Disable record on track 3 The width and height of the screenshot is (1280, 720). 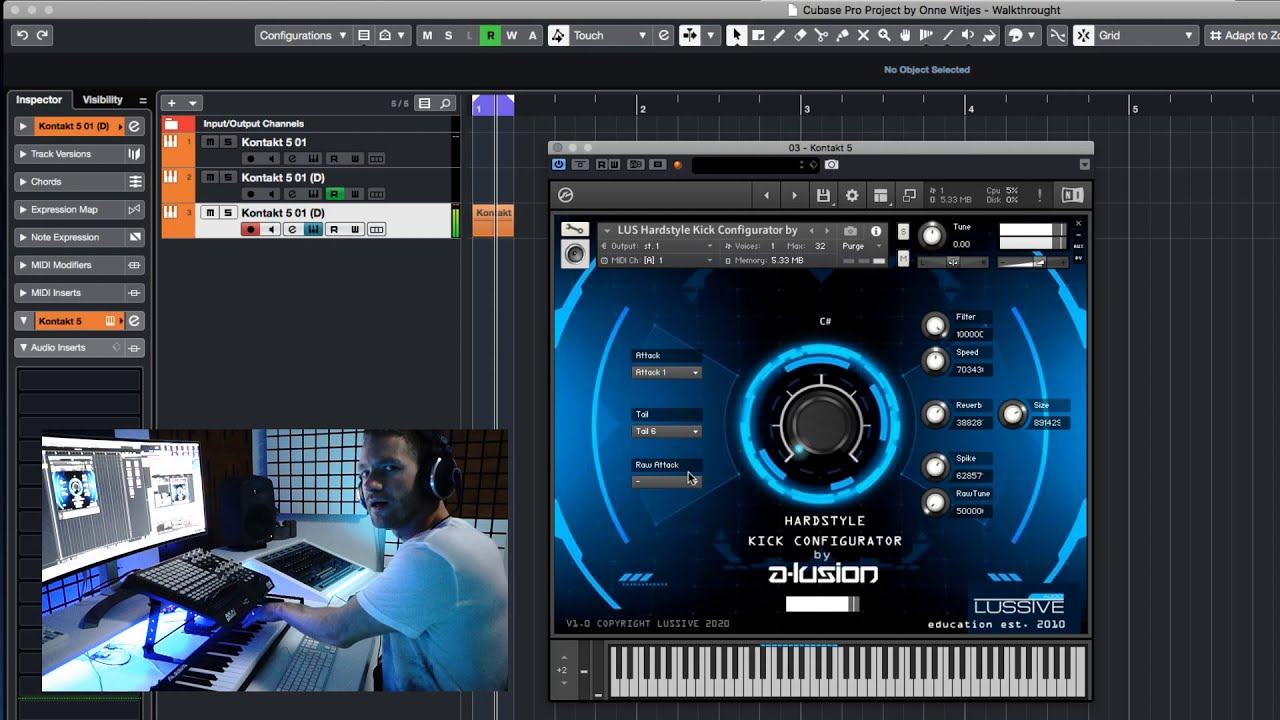pos(250,229)
